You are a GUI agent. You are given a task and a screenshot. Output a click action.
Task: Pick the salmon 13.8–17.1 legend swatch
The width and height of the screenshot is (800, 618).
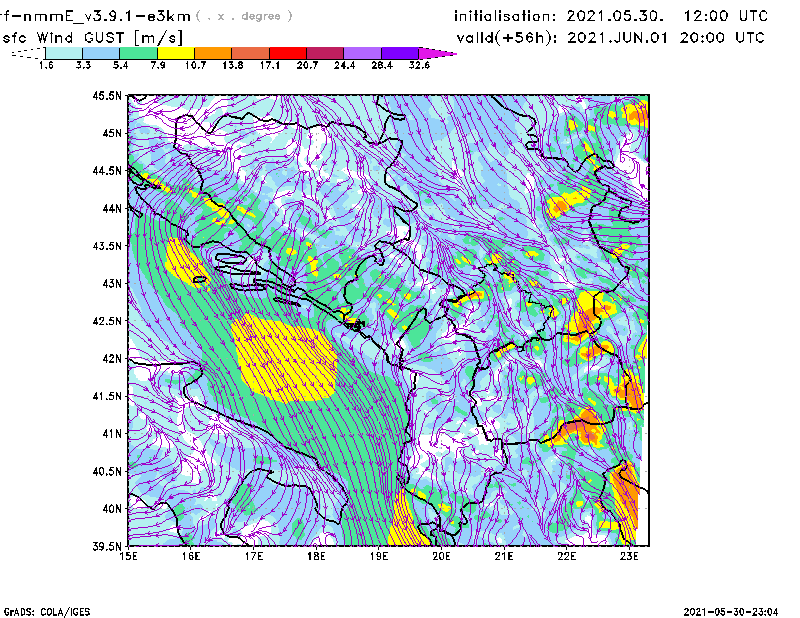coord(251,53)
